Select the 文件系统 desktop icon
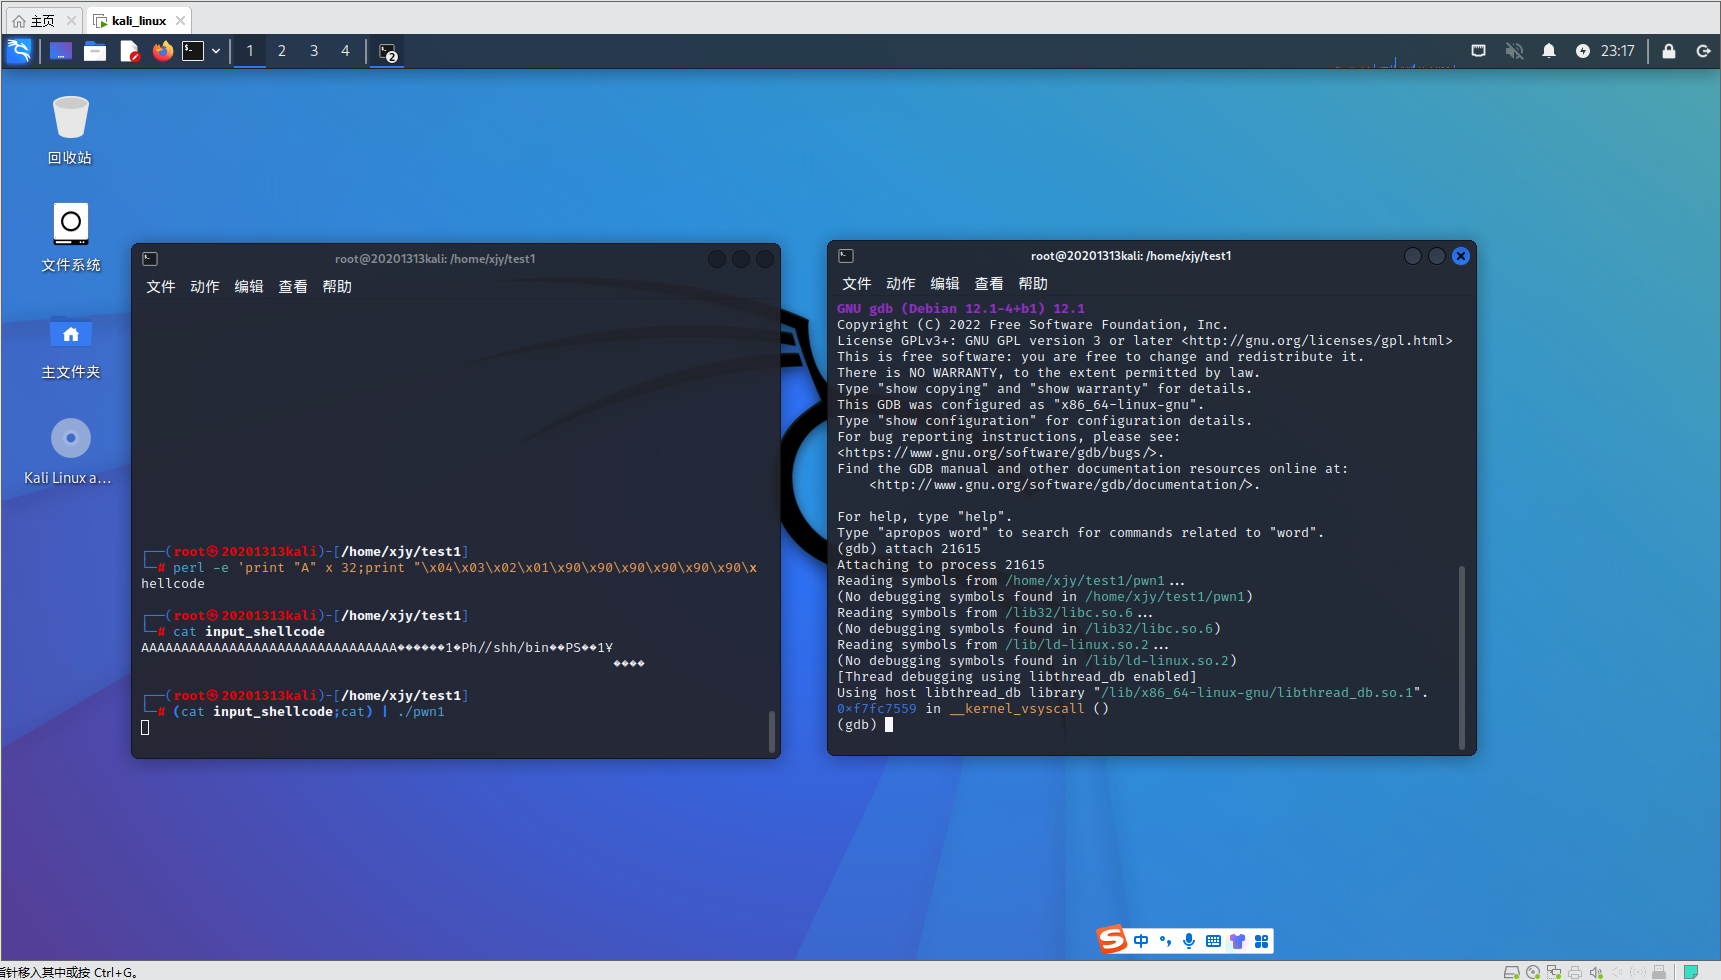The height and width of the screenshot is (980, 1721). coord(71,238)
